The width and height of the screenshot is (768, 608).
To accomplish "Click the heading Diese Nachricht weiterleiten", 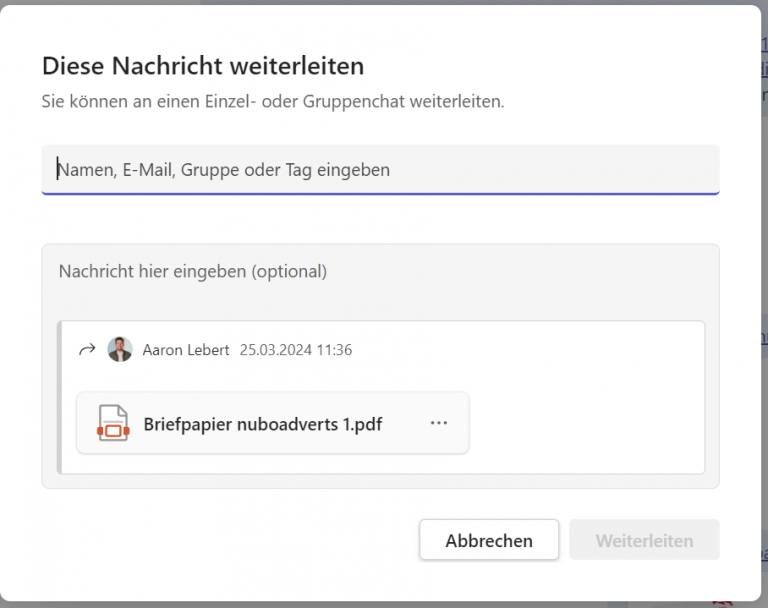I will (203, 66).
